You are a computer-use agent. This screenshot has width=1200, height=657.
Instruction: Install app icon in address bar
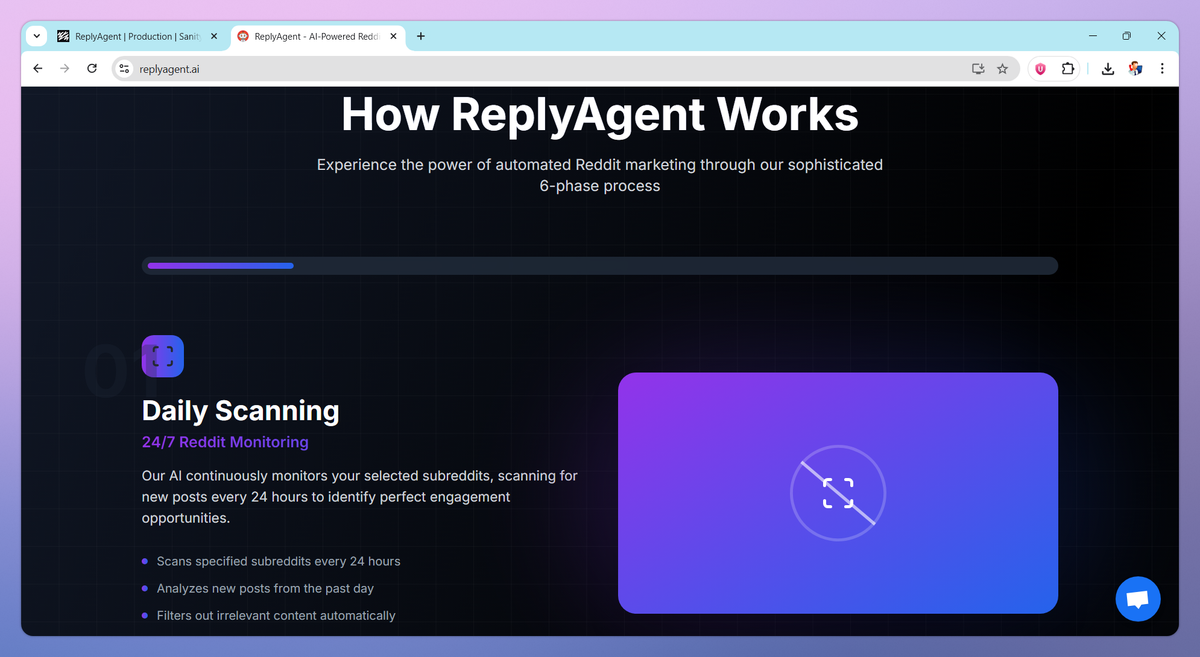click(x=978, y=69)
